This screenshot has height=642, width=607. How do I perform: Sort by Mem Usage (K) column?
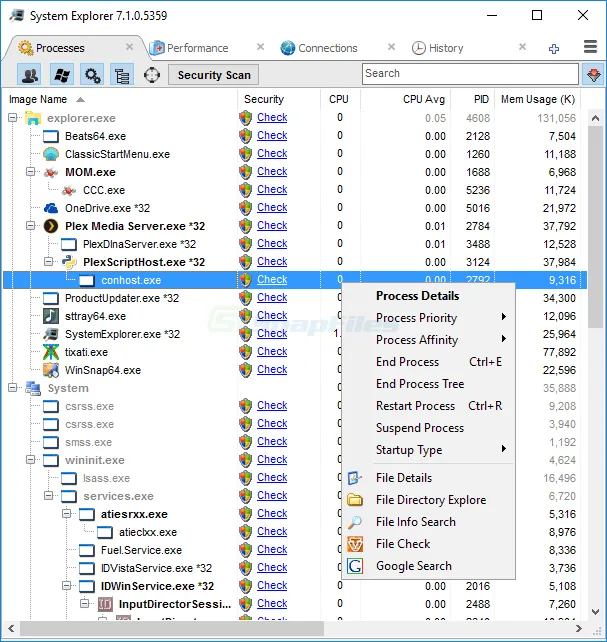pos(538,99)
